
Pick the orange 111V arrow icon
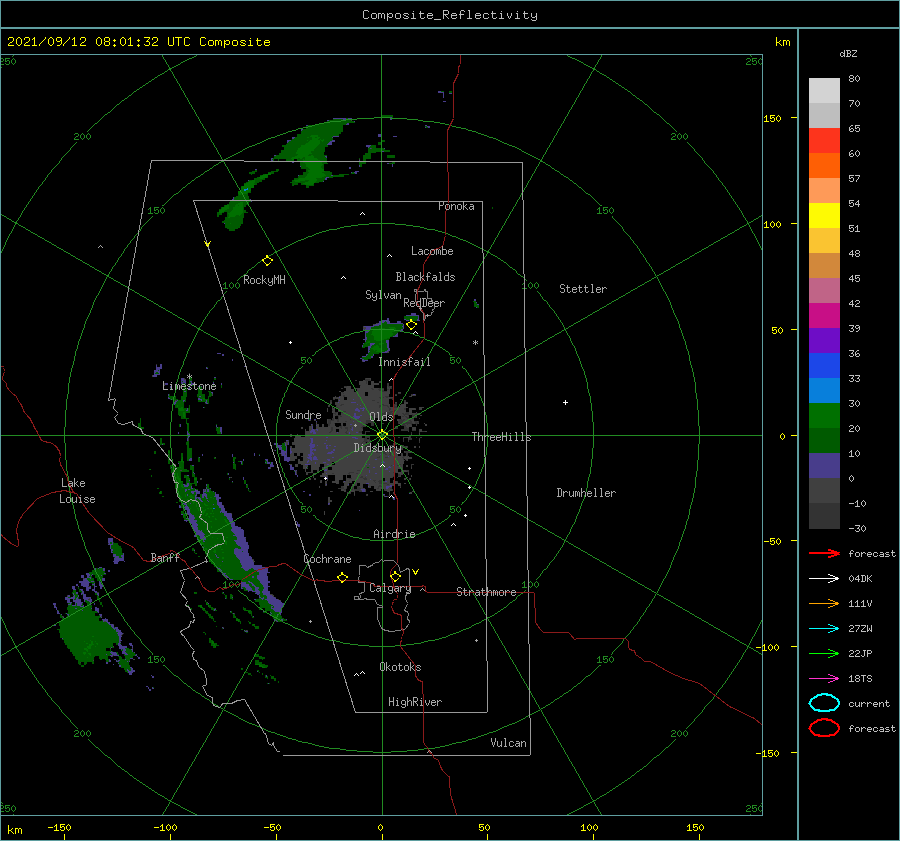click(824, 603)
